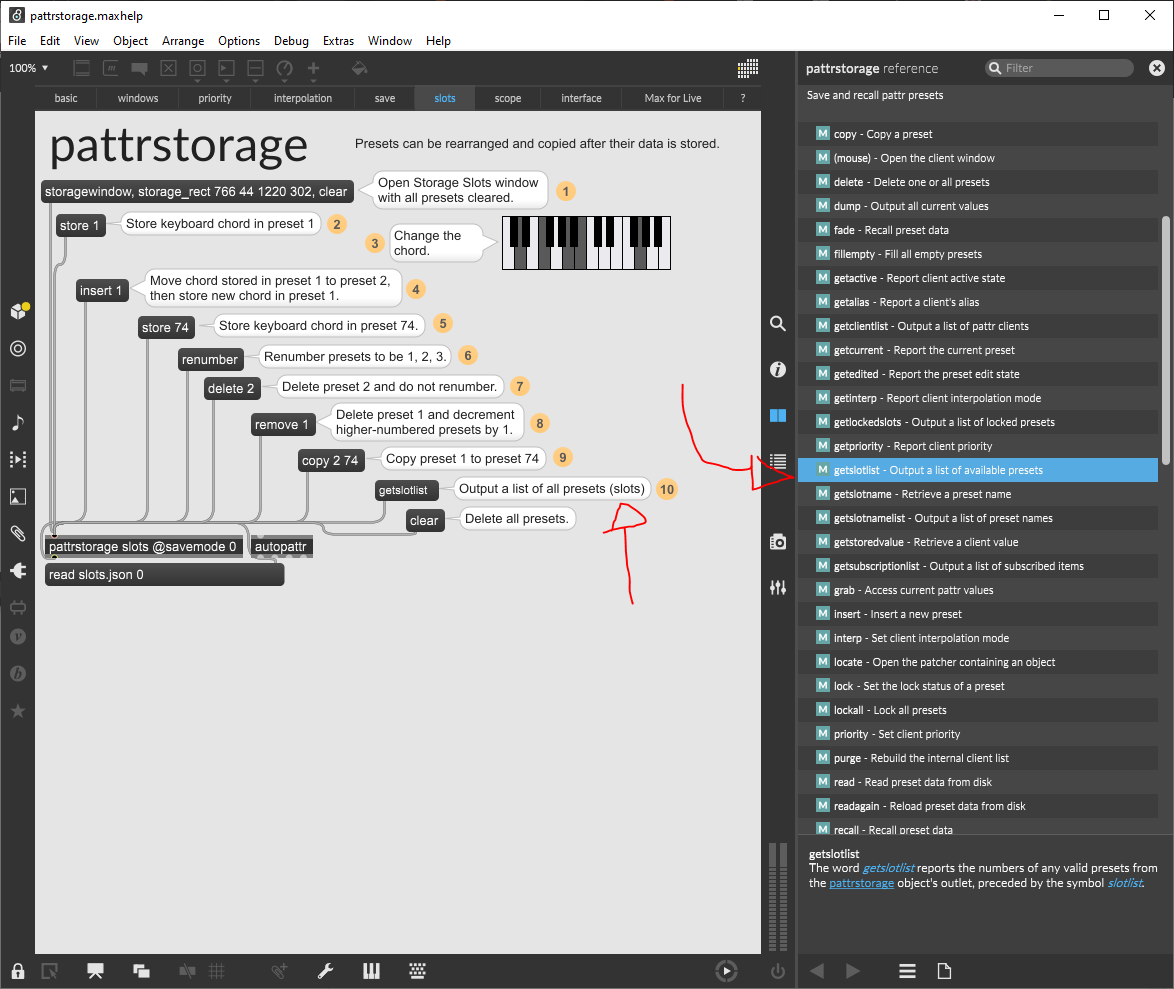Click the message box icon in top toolbar
Viewport: 1174px width, 989px height.
111,68
